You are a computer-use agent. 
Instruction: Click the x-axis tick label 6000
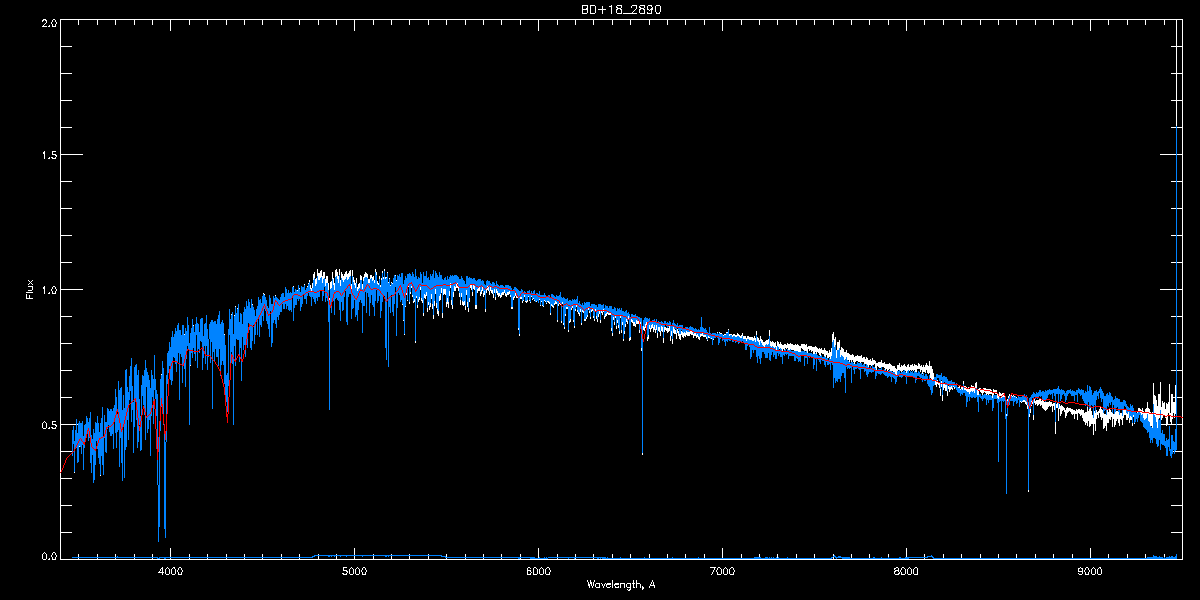[x=538, y=572]
